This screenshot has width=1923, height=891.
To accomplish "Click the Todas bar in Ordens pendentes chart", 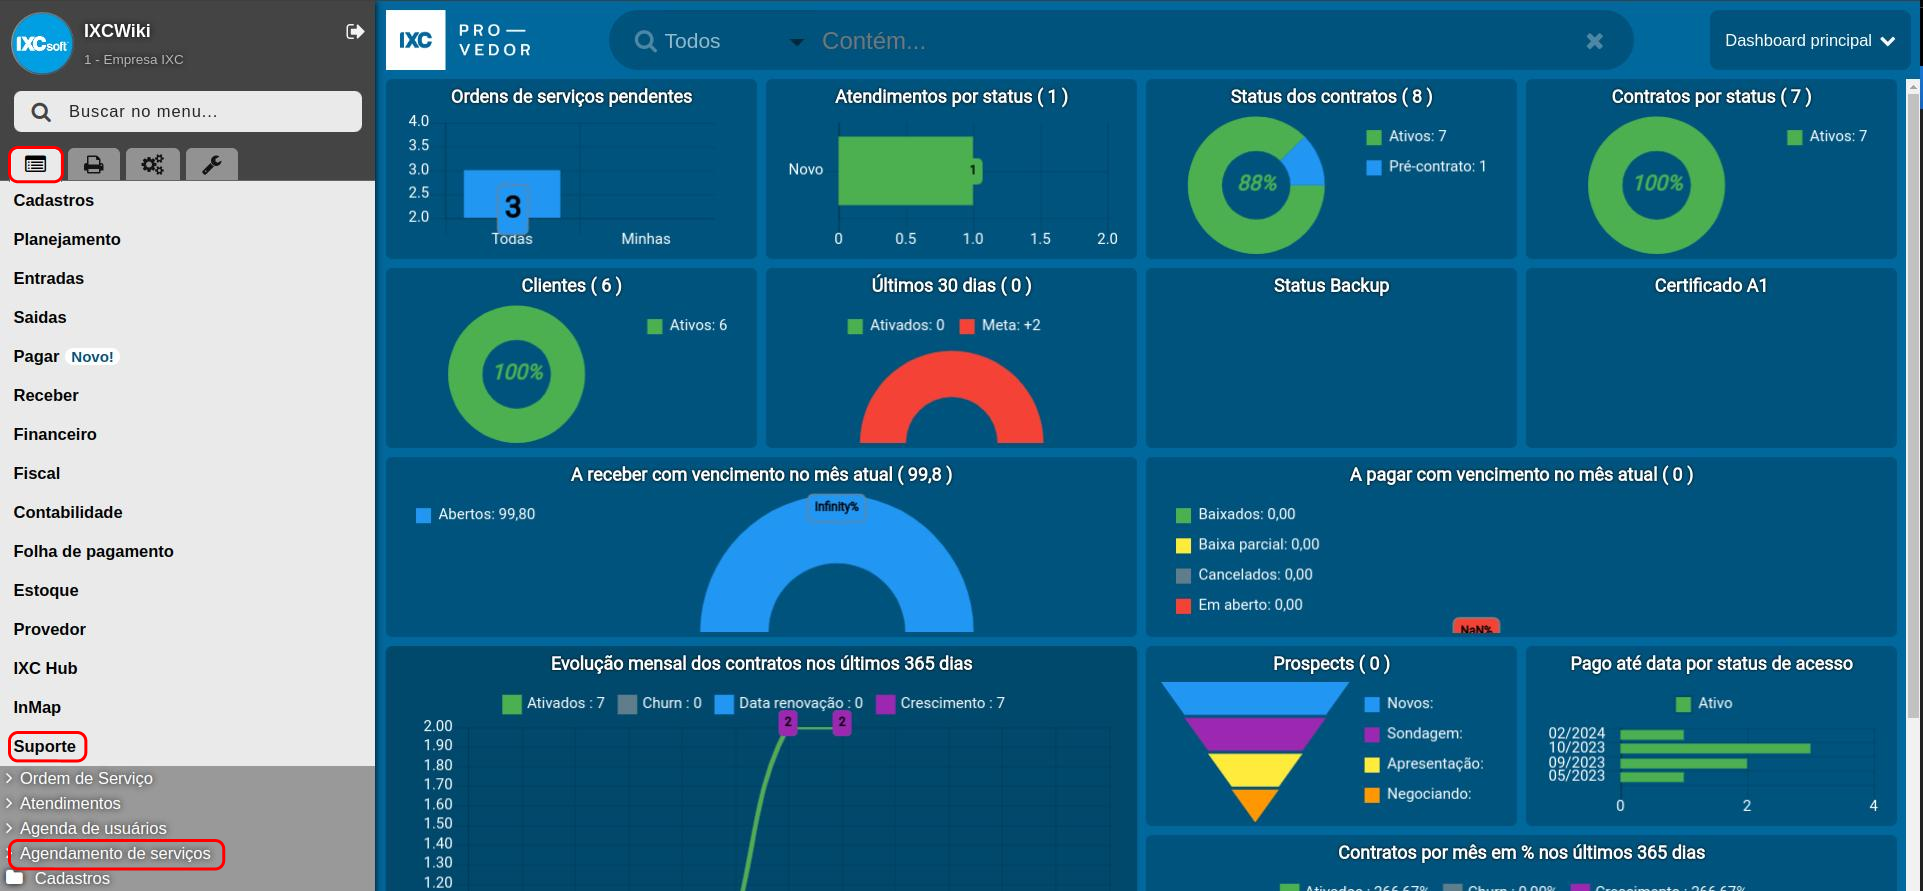I will tap(512, 194).
